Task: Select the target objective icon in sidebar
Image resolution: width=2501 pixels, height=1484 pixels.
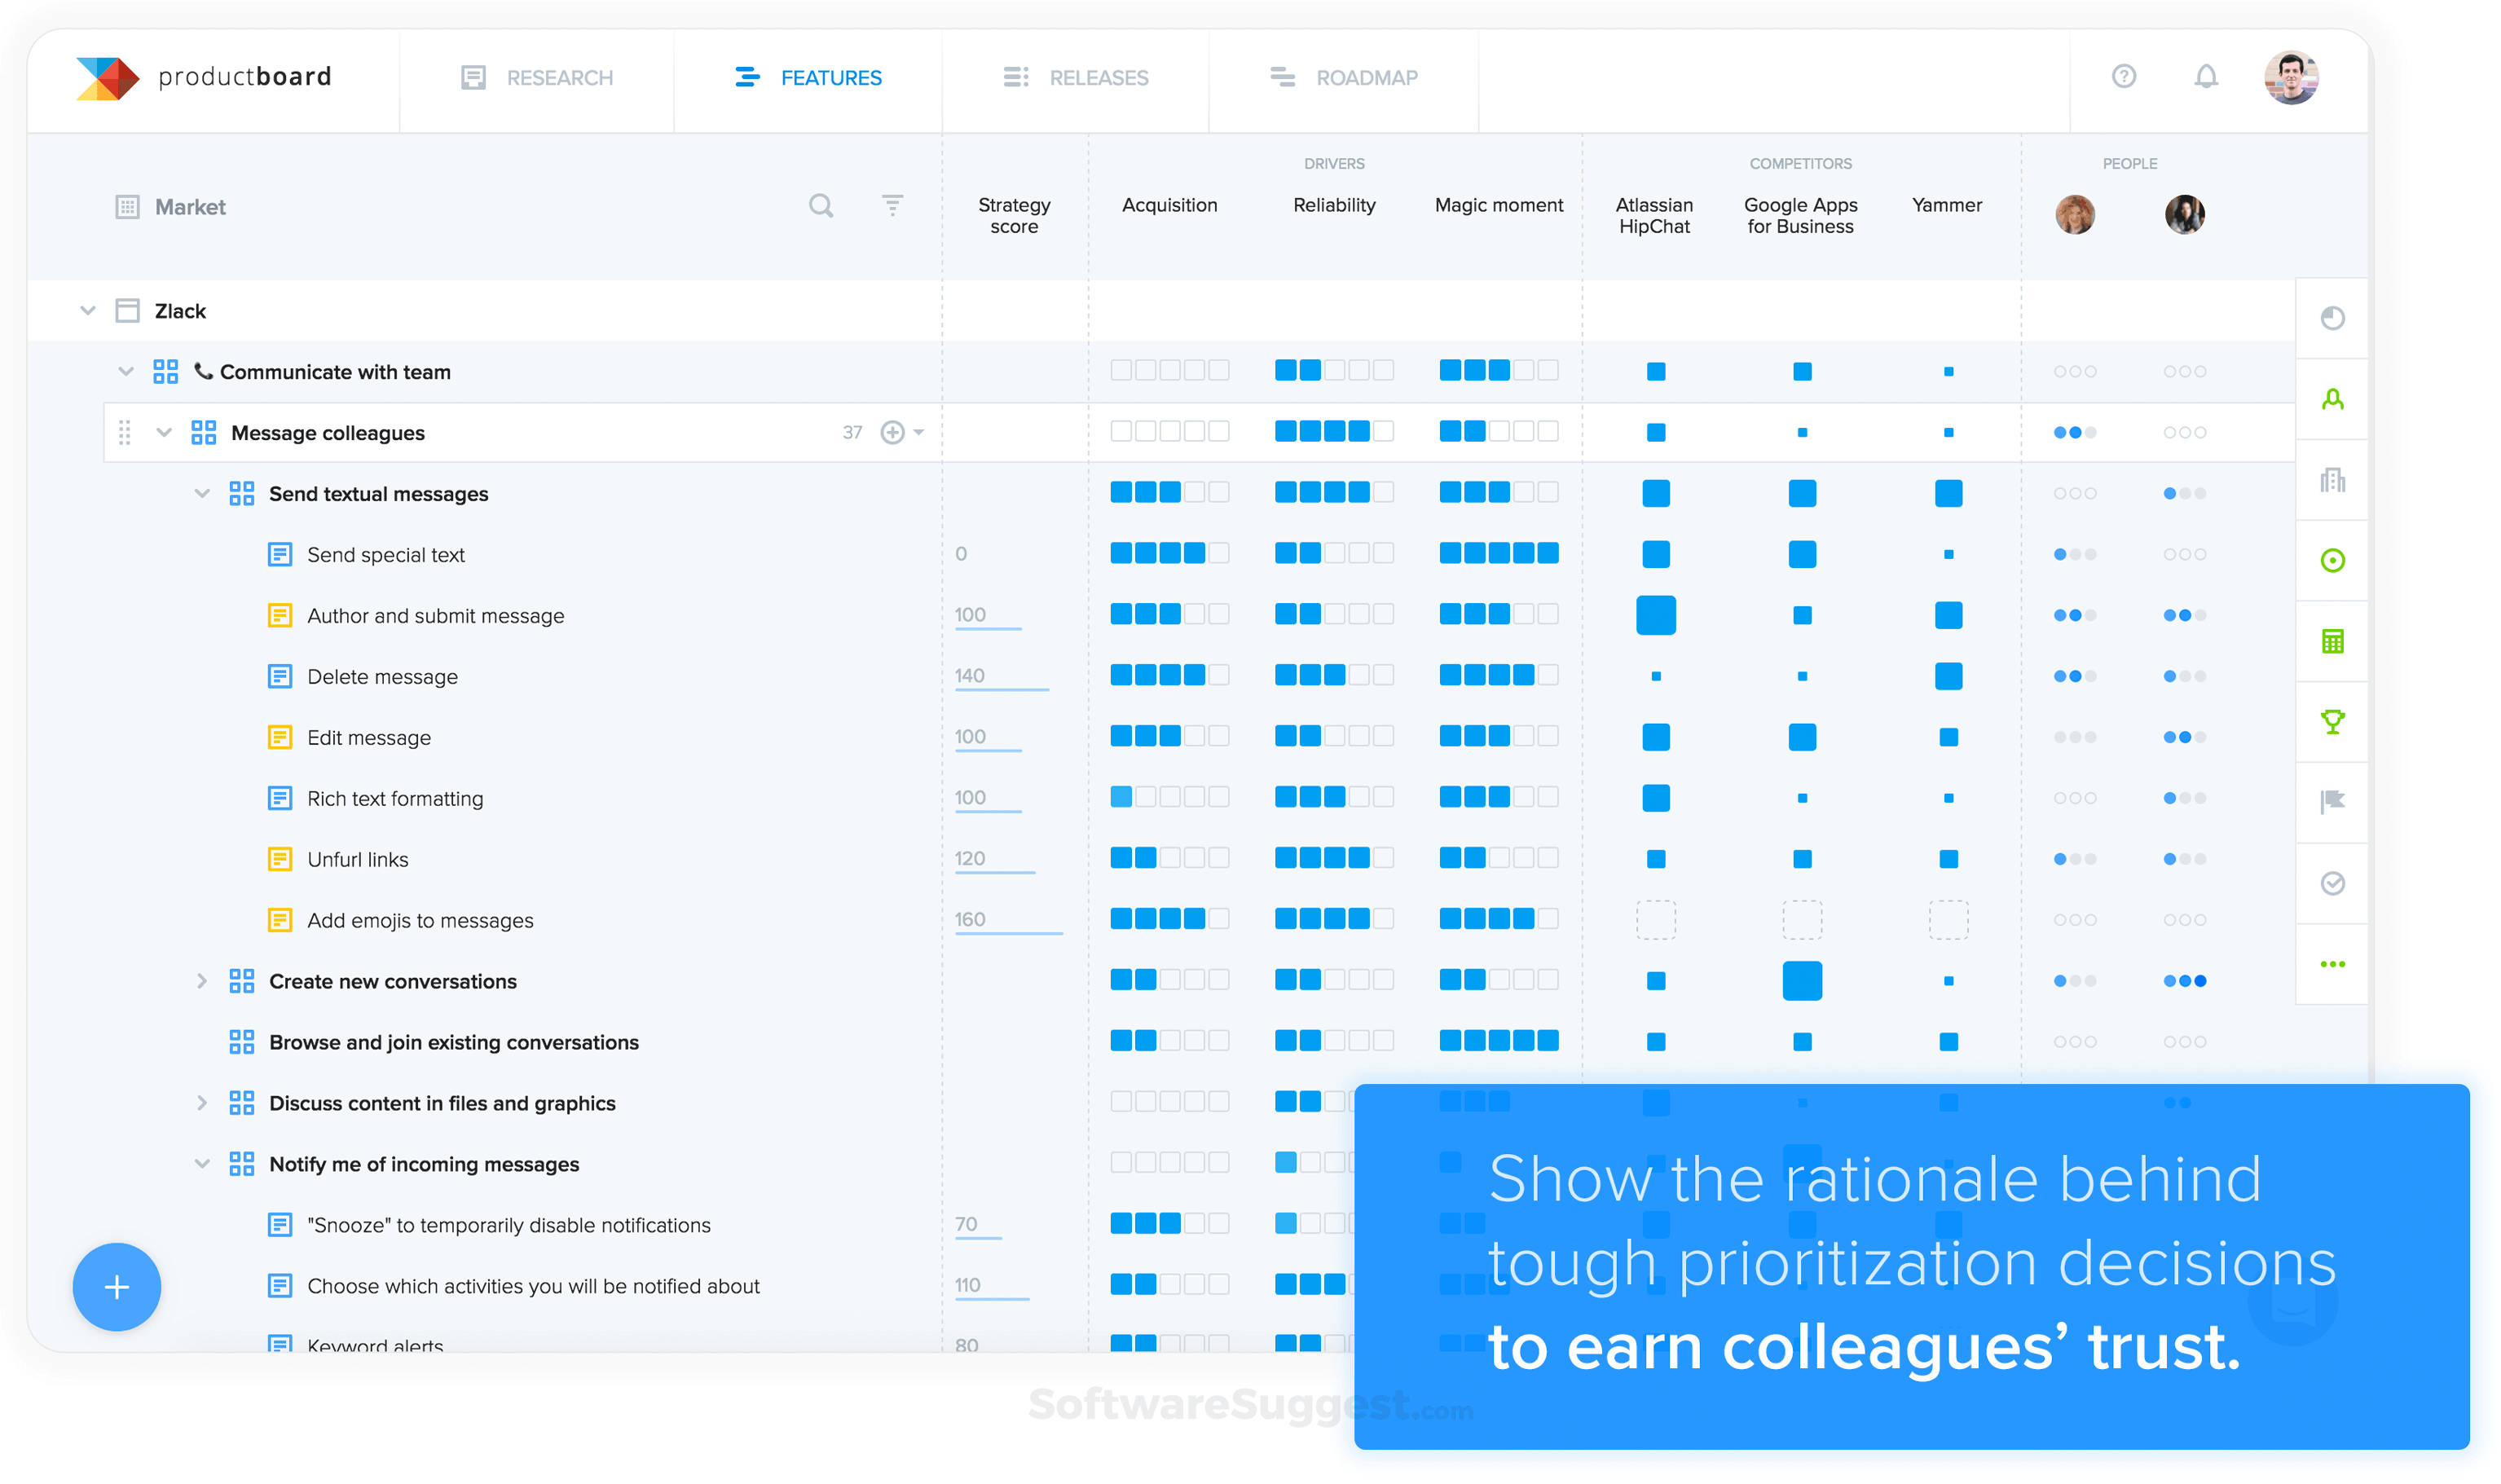Action: (2332, 561)
